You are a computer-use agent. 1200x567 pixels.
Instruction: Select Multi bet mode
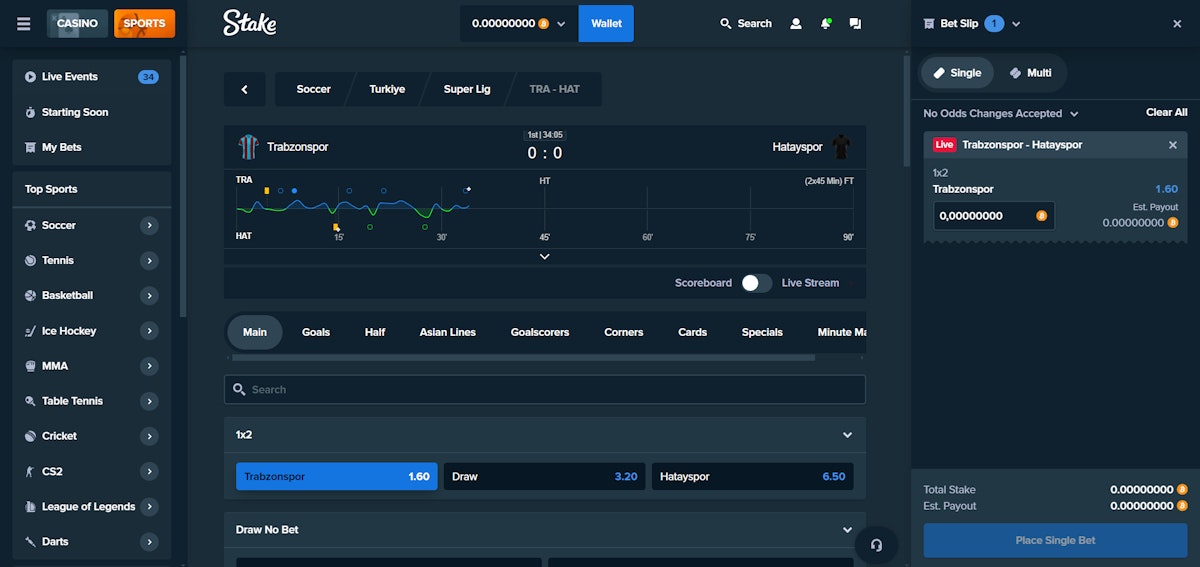[x=1030, y=73]
